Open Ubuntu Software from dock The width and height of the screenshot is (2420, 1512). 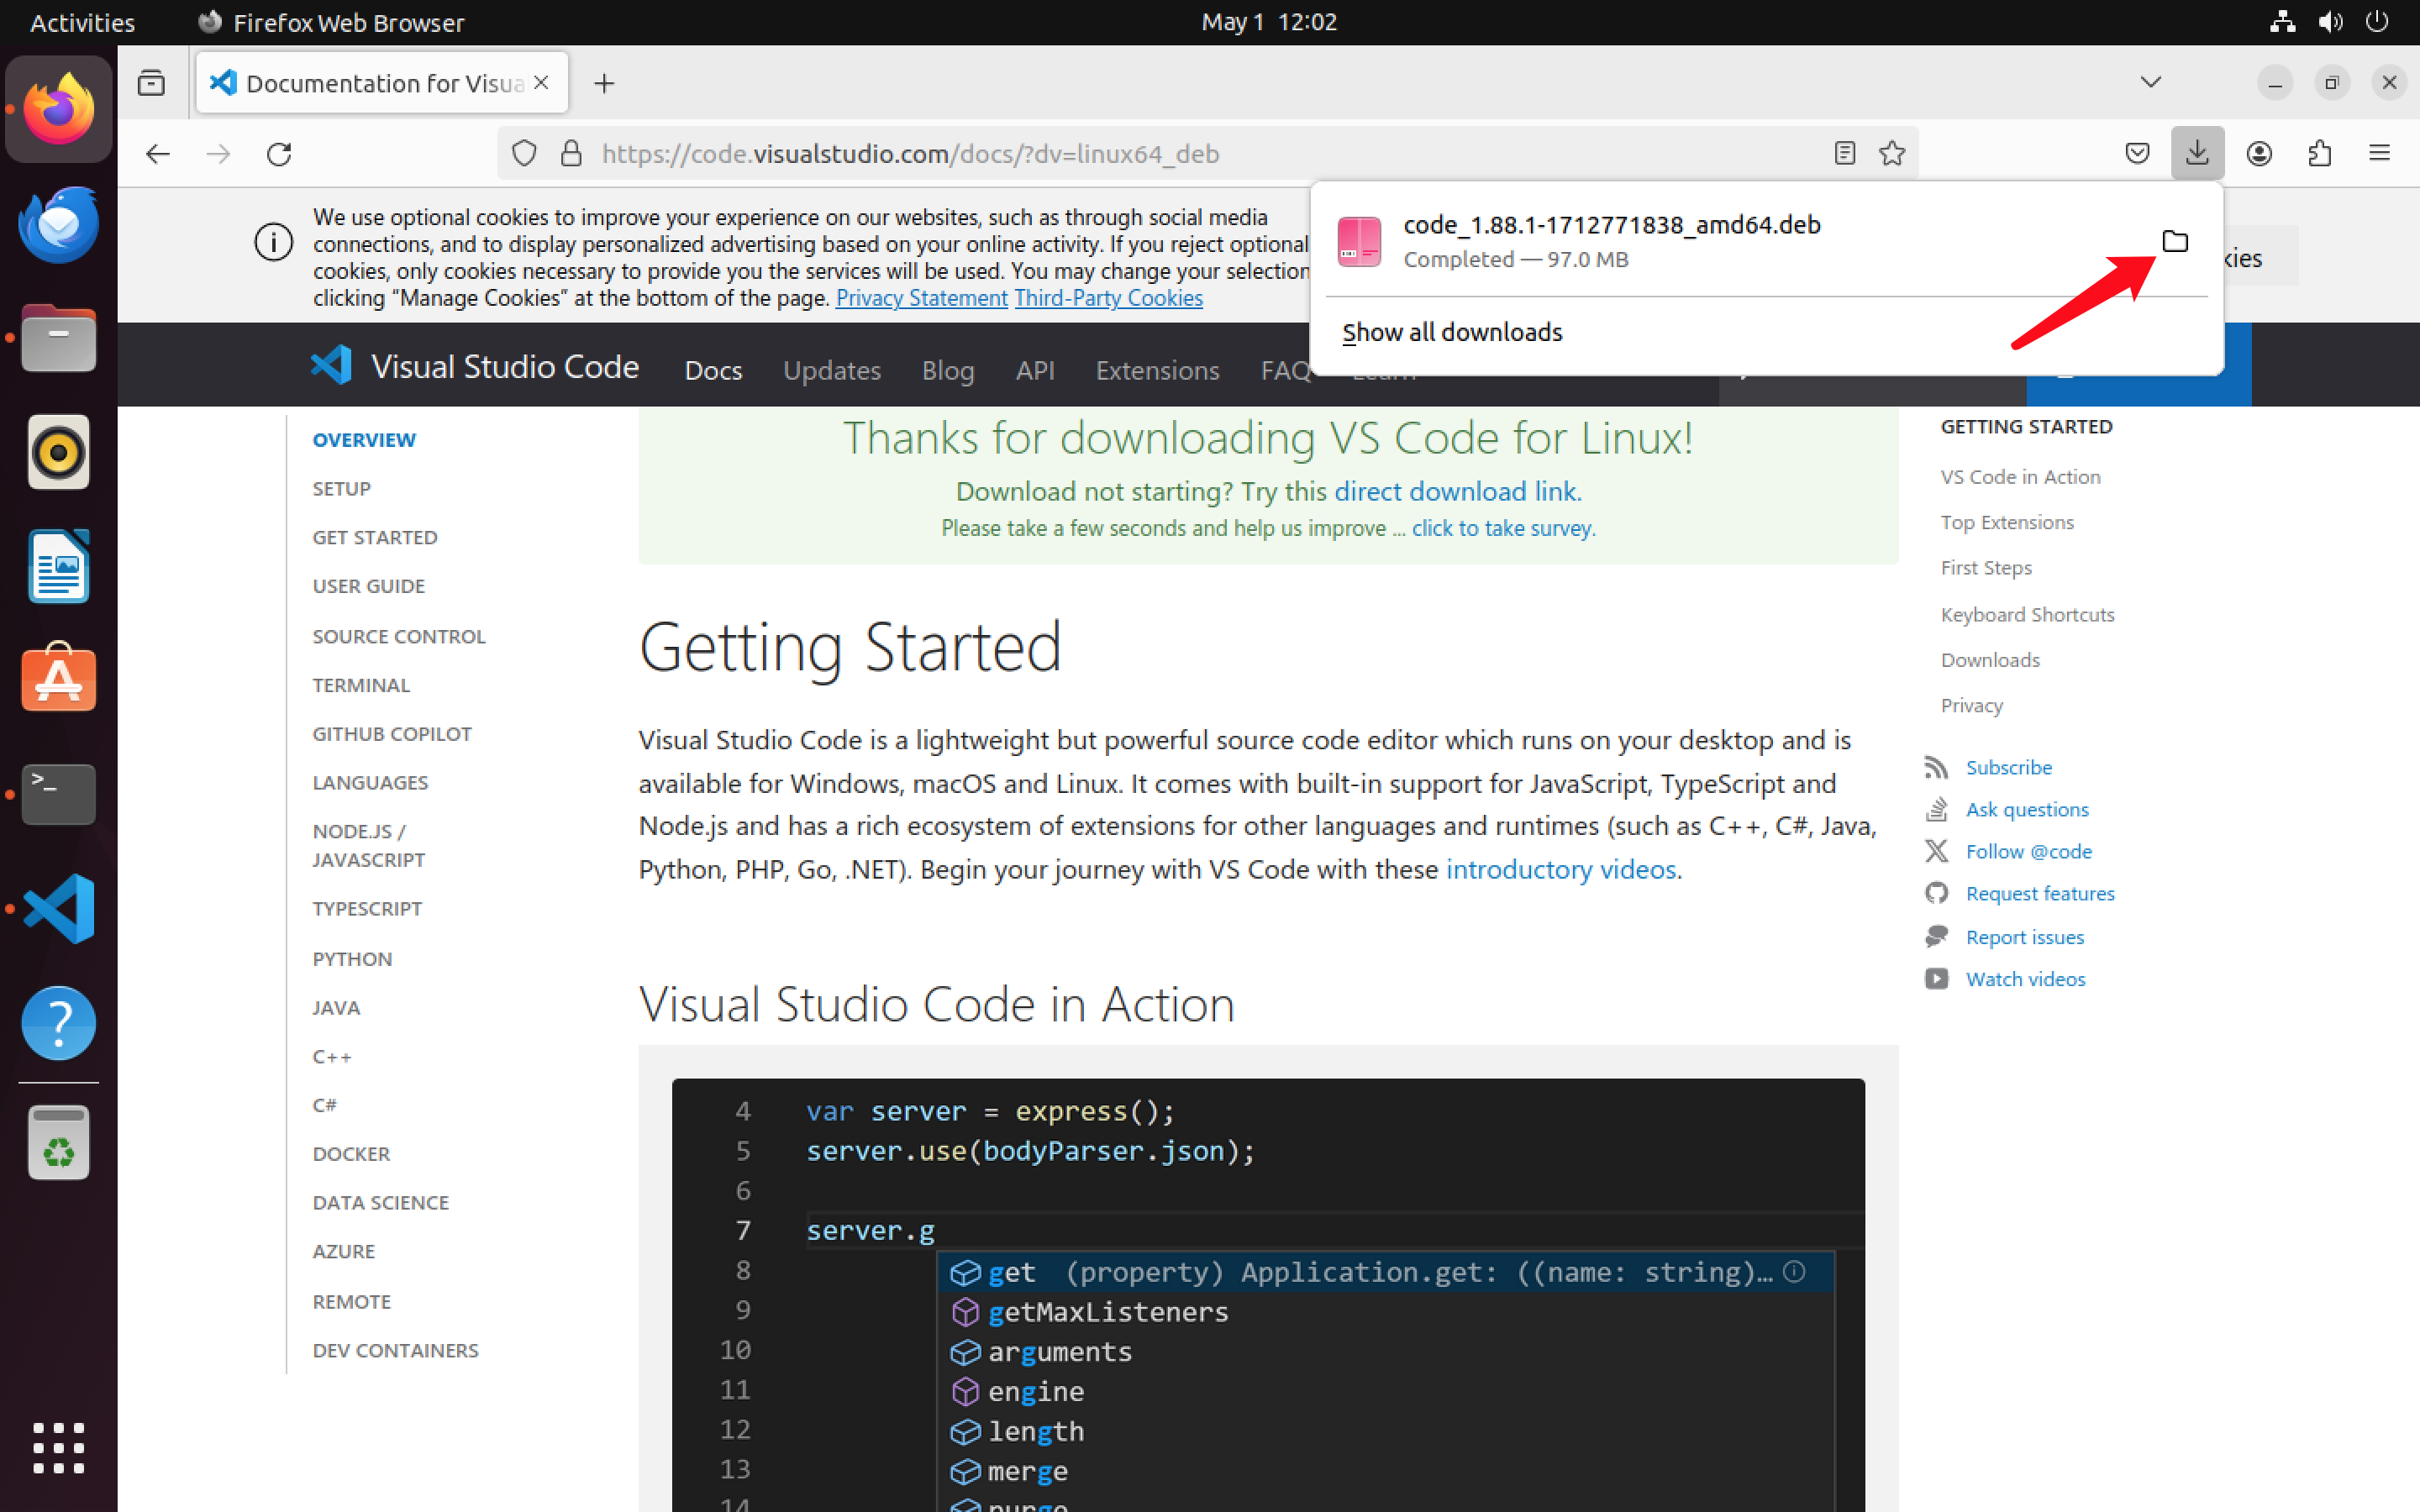coord(59,679)
